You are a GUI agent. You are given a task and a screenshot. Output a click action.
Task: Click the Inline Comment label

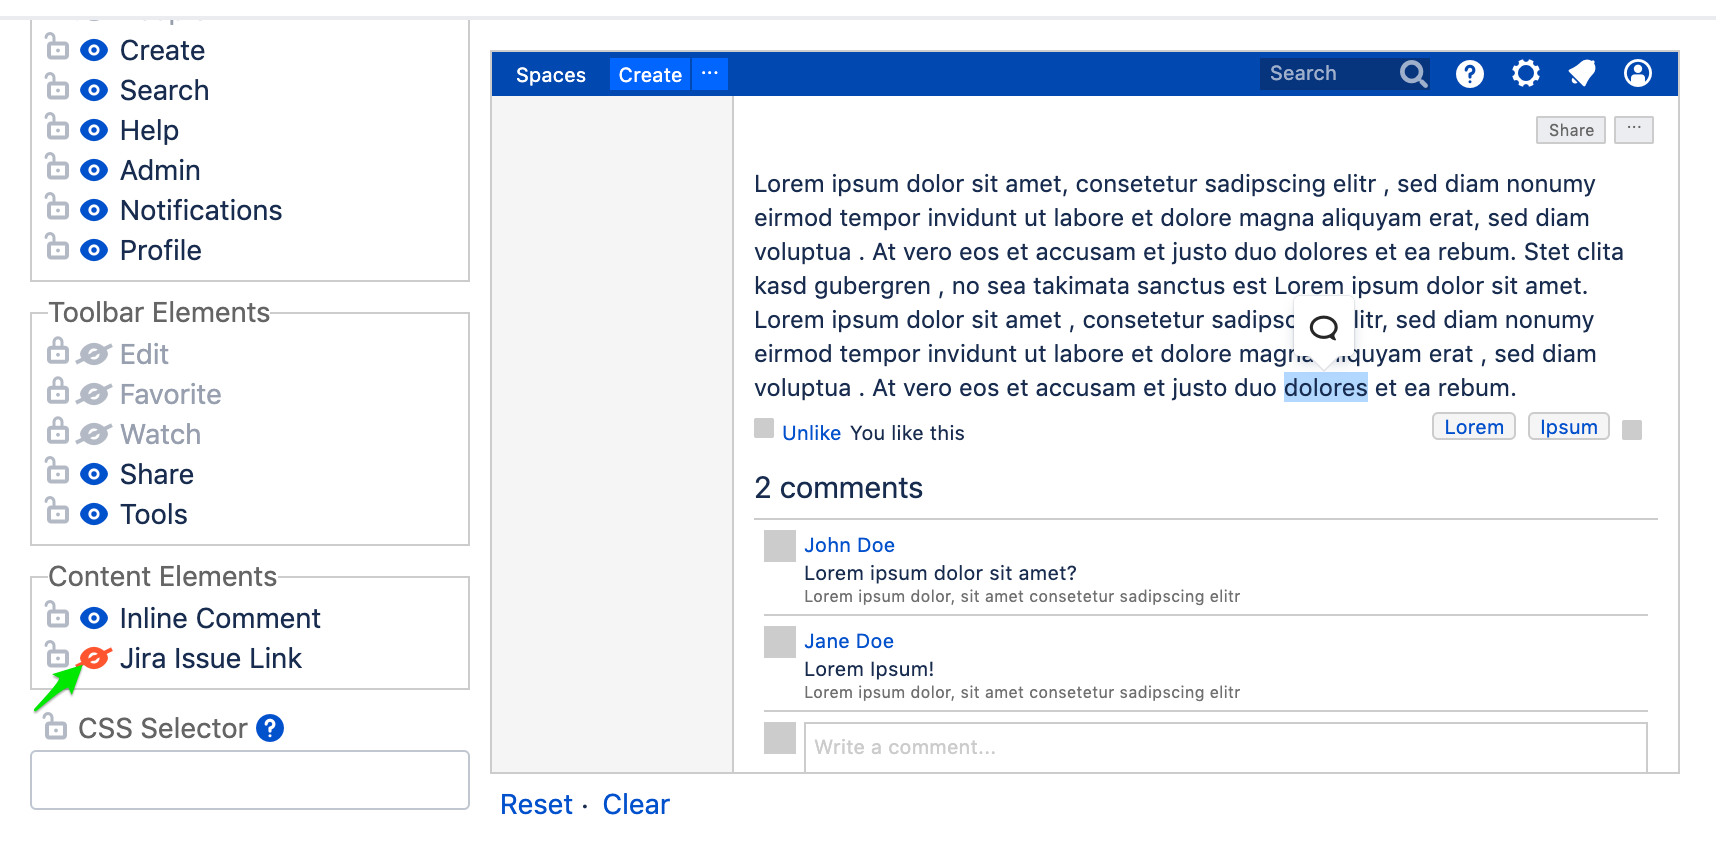point(220,618)
